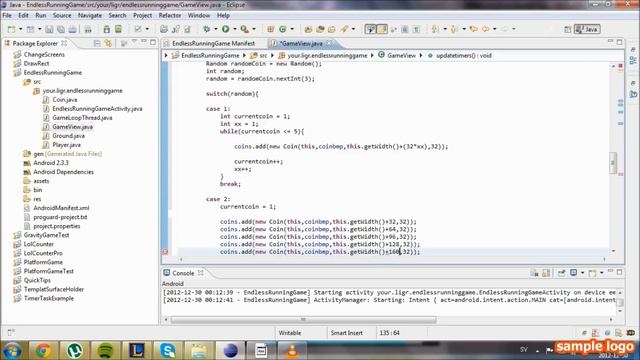Image resolution: width=640 pixels, height=360 pixels.
Task: Click the New file toolbar icon
Action: pos(11,29)
